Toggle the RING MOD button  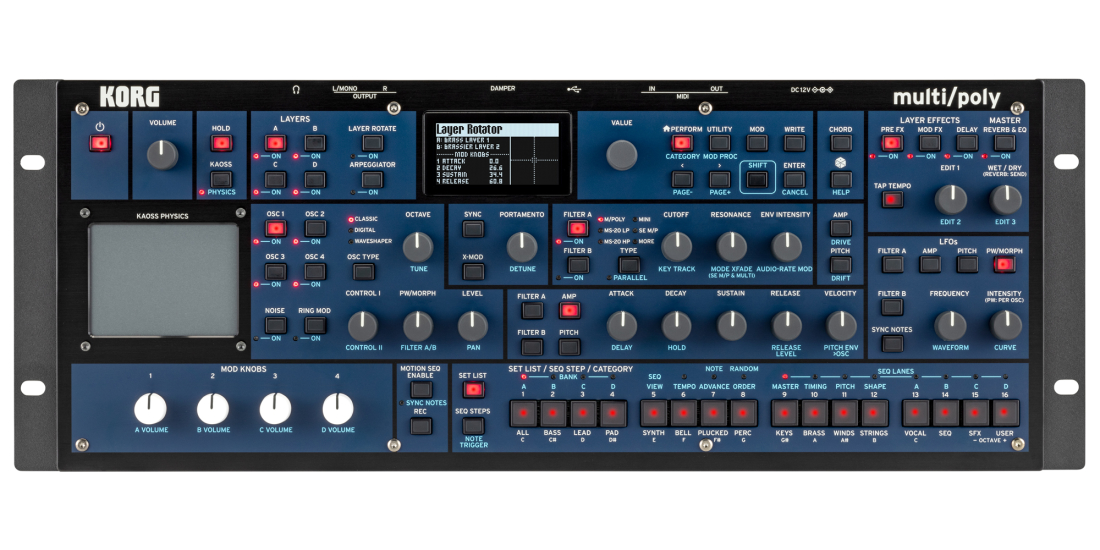pos(315,325)
